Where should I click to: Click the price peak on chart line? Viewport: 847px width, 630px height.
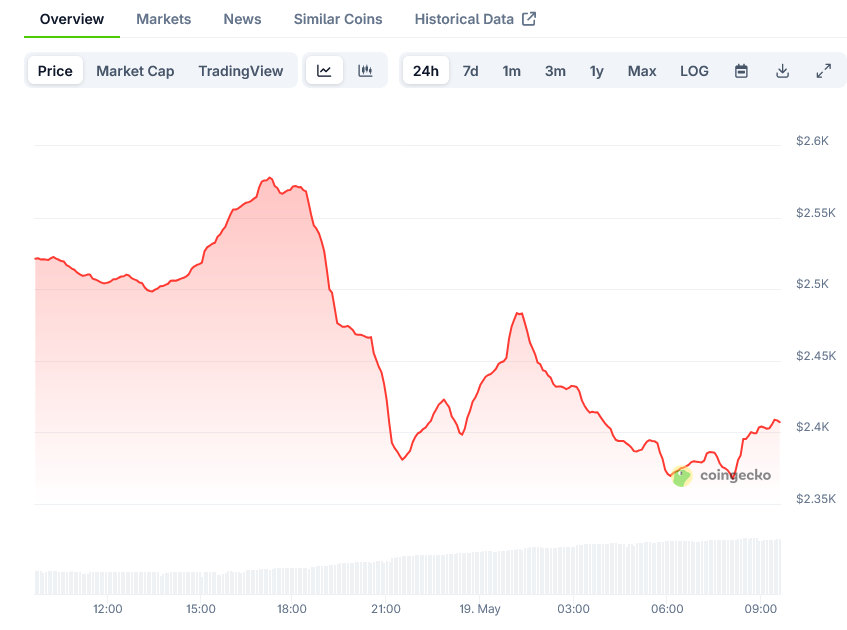(x=269, y=178)
